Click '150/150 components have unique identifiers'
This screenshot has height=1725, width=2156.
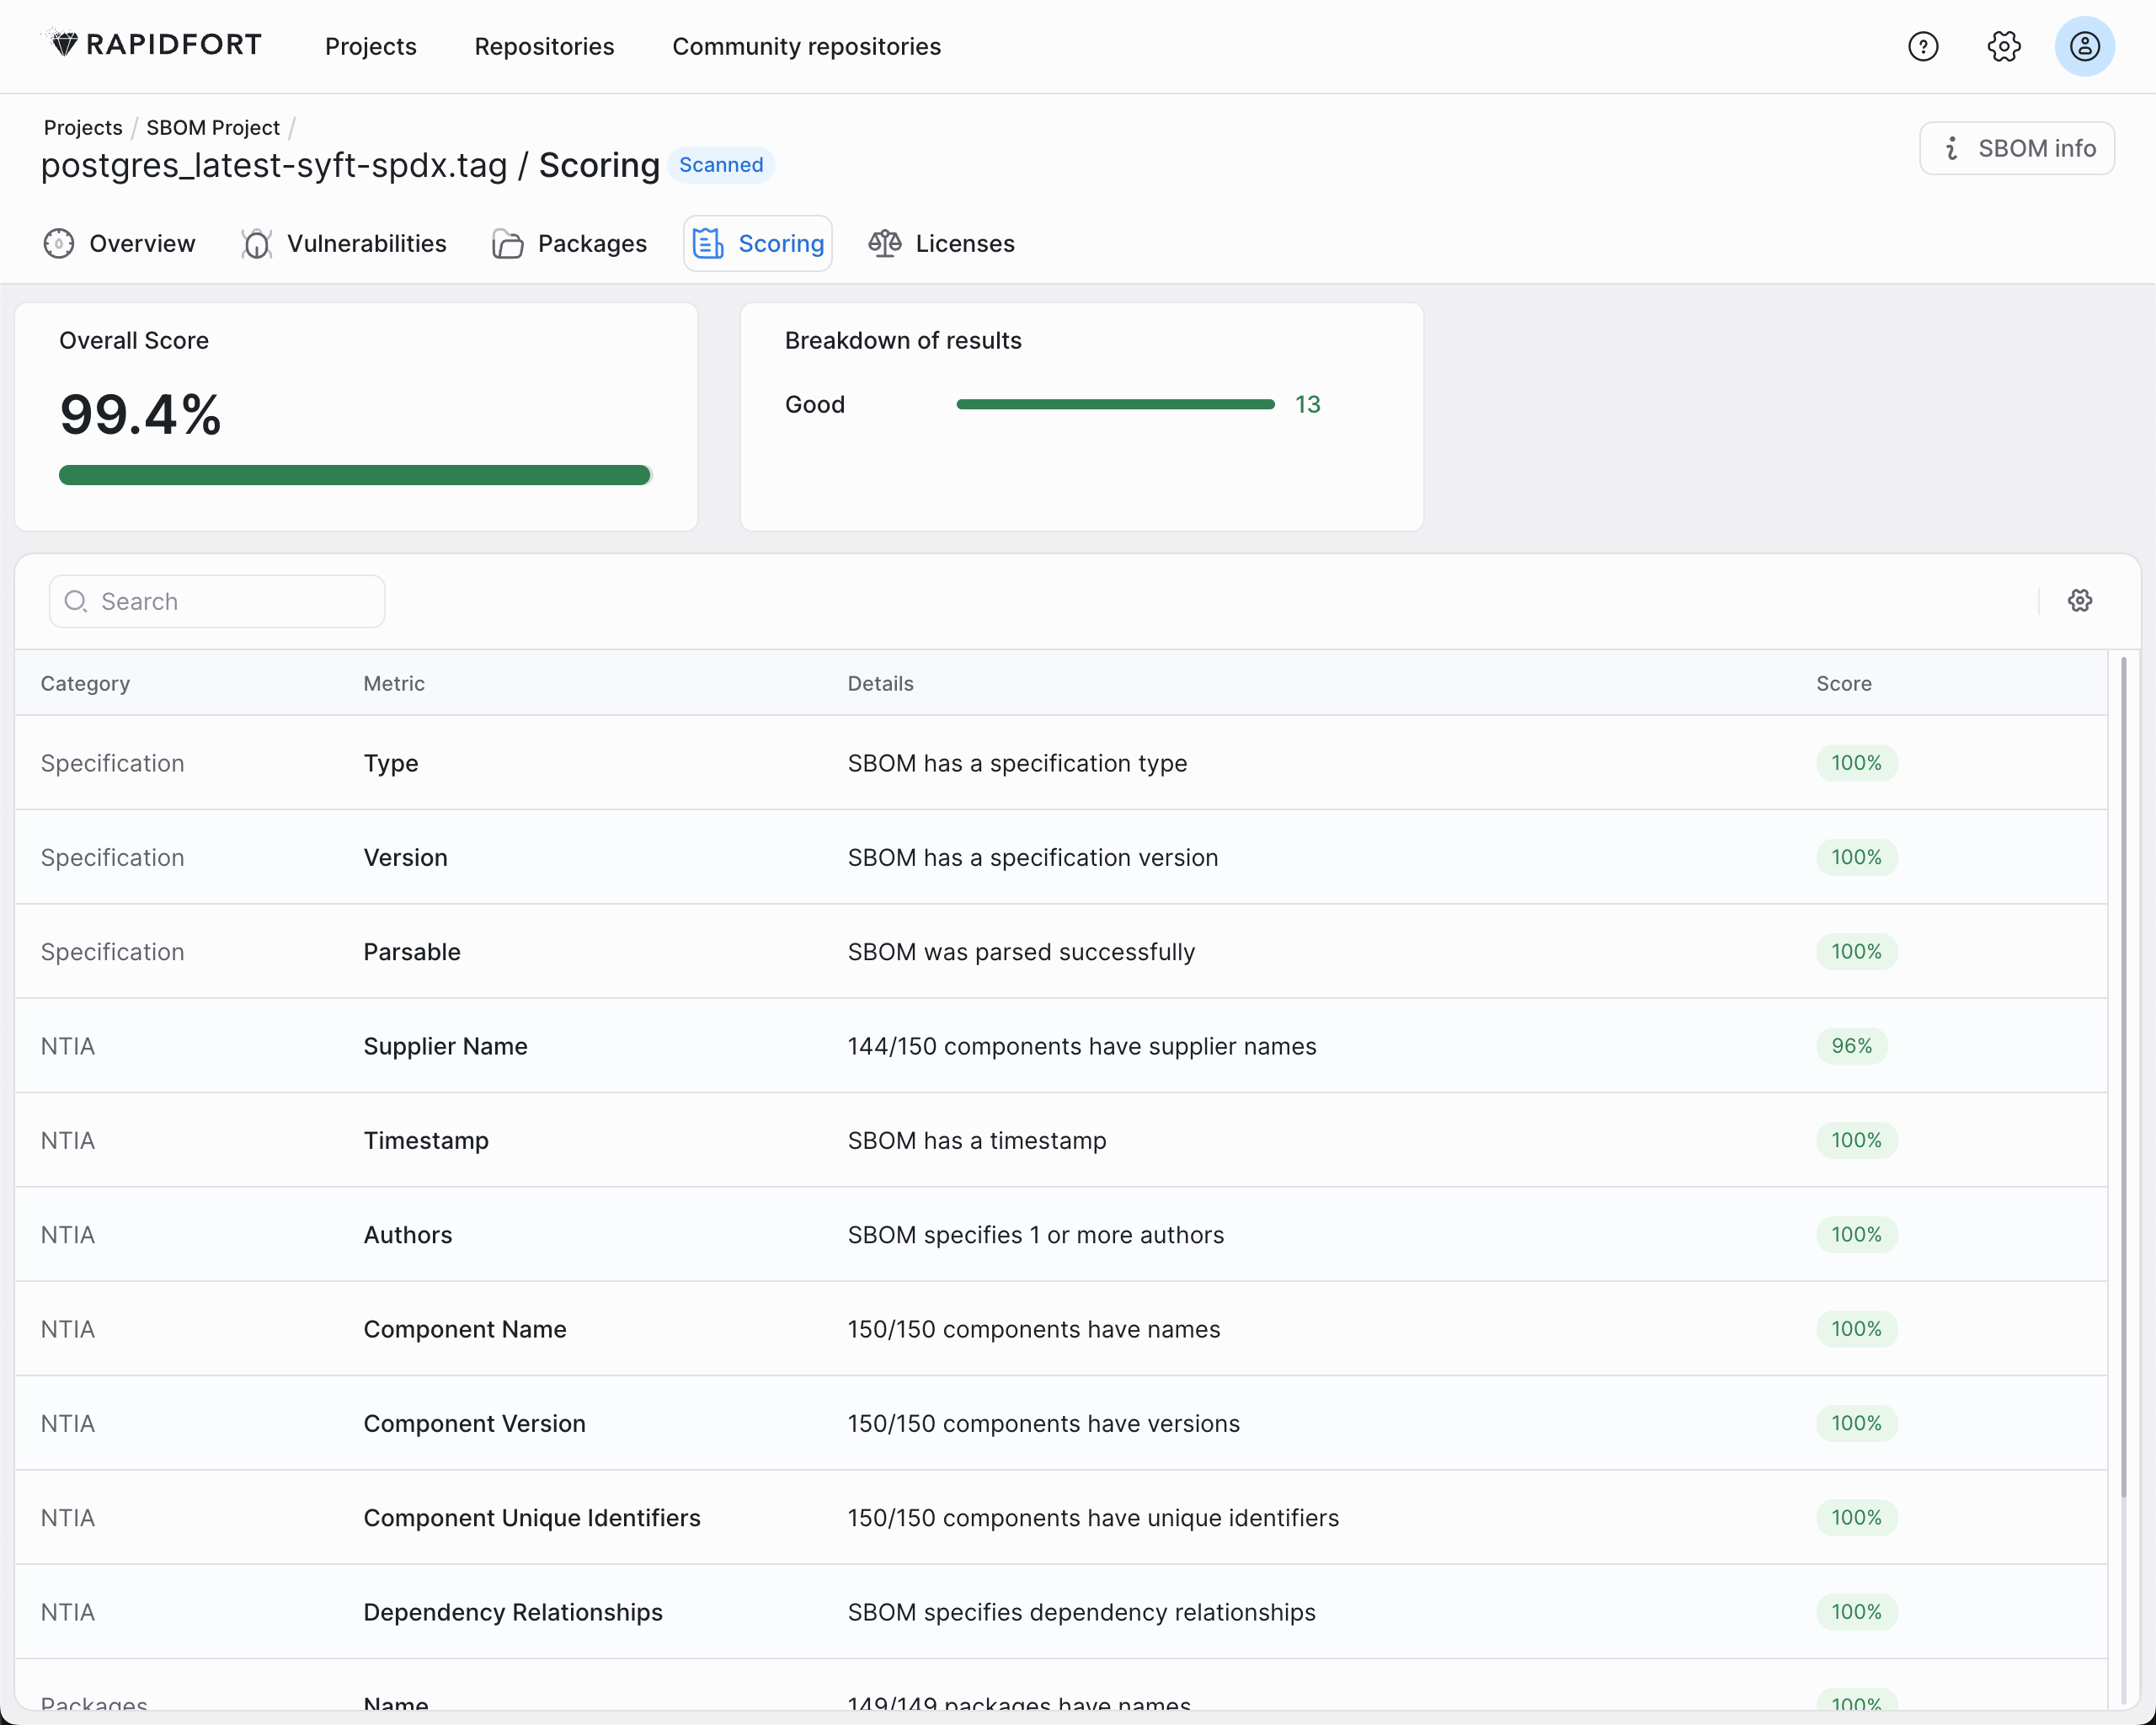tap(1092, 1518)
